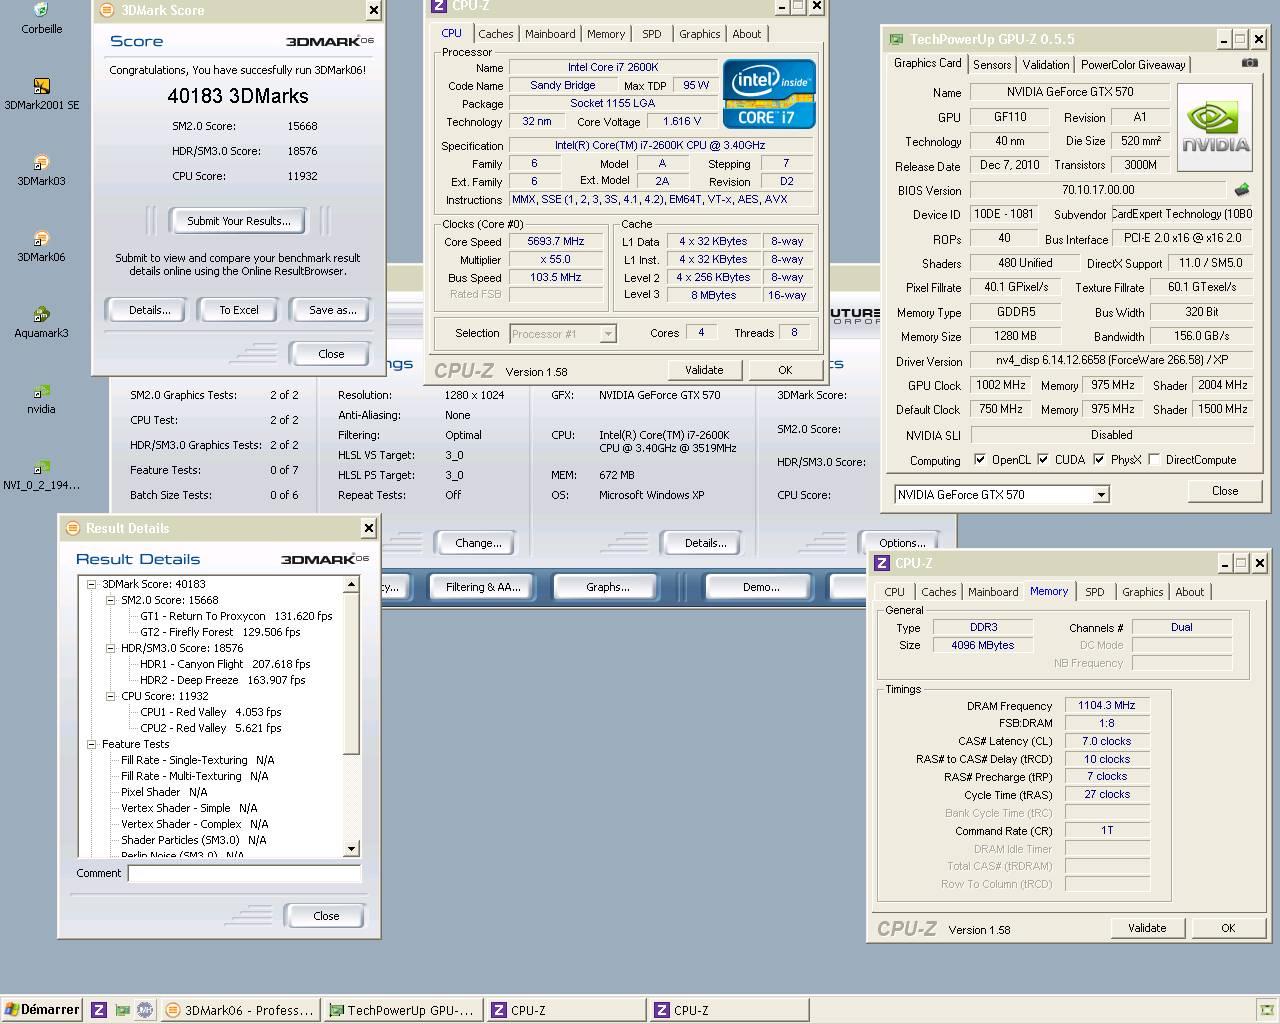Toggle the OpenCL checkbox in GPU-Z
Image resolution: width=1280 pixels, height=1024 pixels.
pos(980,460)
